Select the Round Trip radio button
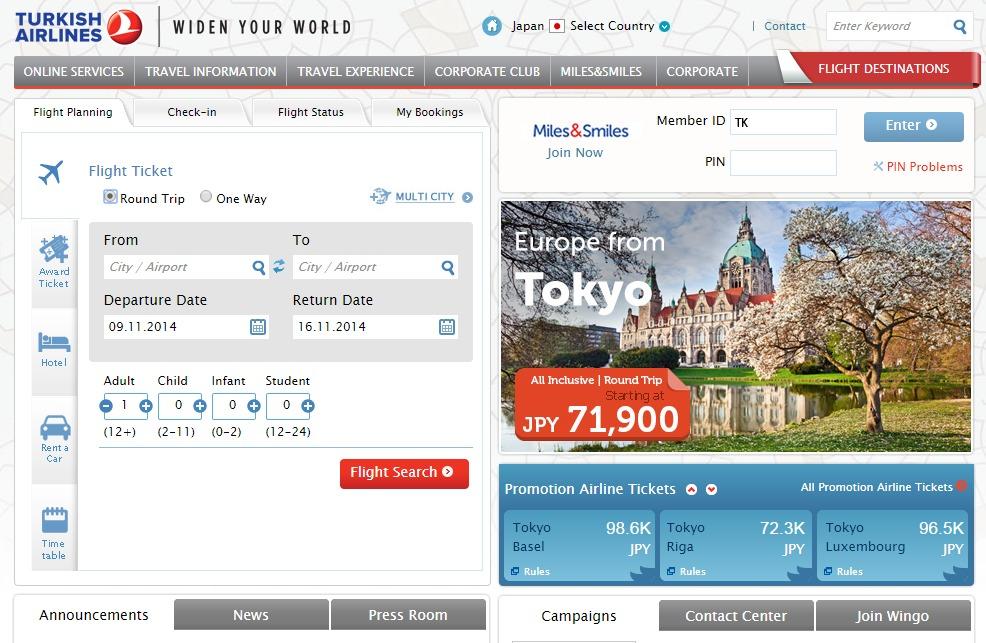986x643 pixels. pyautogui.click(x=110, y=197)
